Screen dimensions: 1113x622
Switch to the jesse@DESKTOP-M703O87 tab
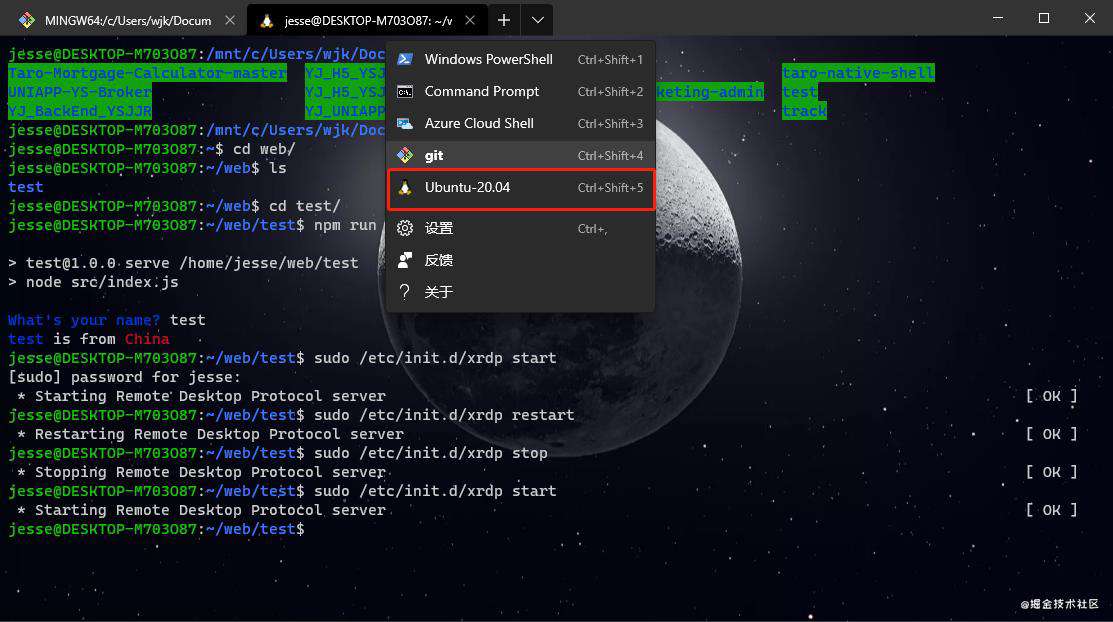(x=368, y=21)
